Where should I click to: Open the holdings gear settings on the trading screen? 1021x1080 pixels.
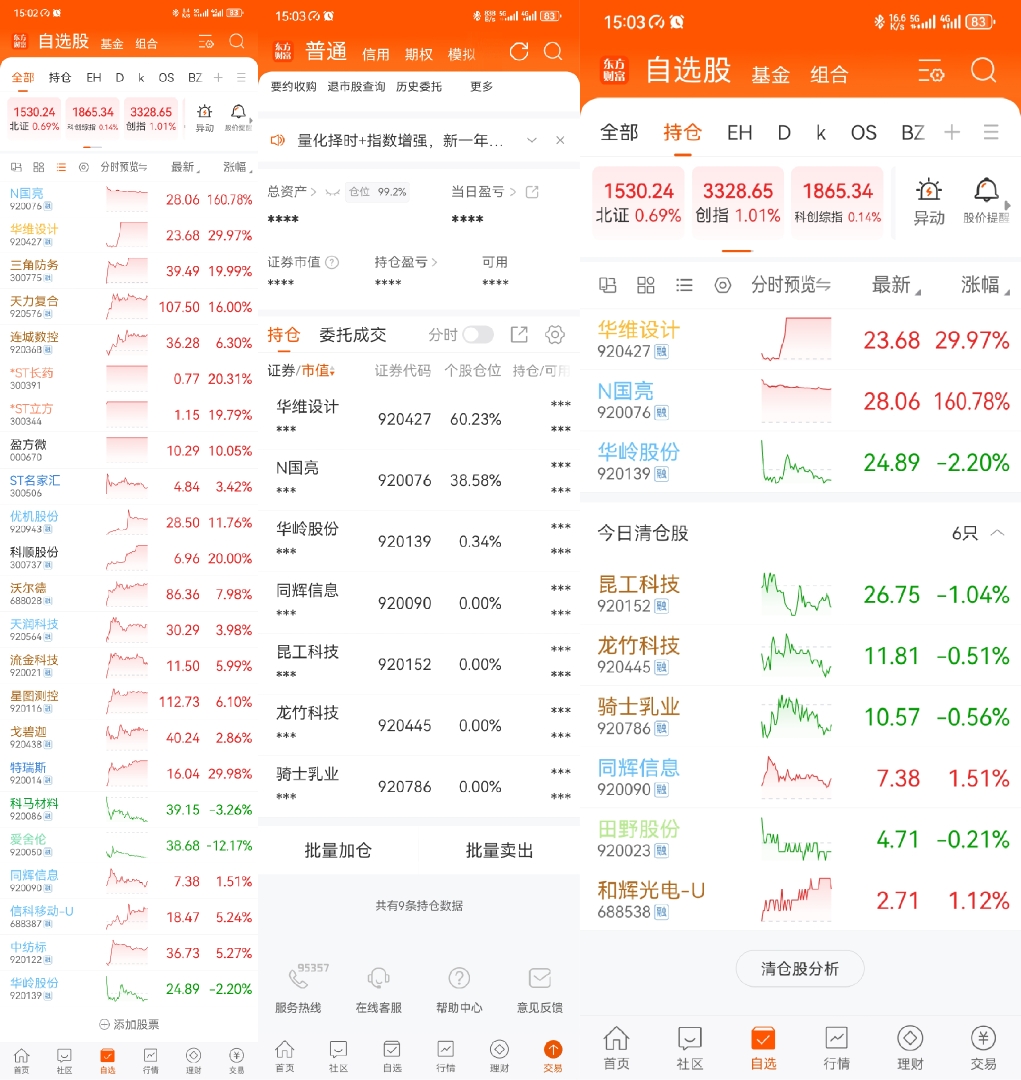point(555,335)
